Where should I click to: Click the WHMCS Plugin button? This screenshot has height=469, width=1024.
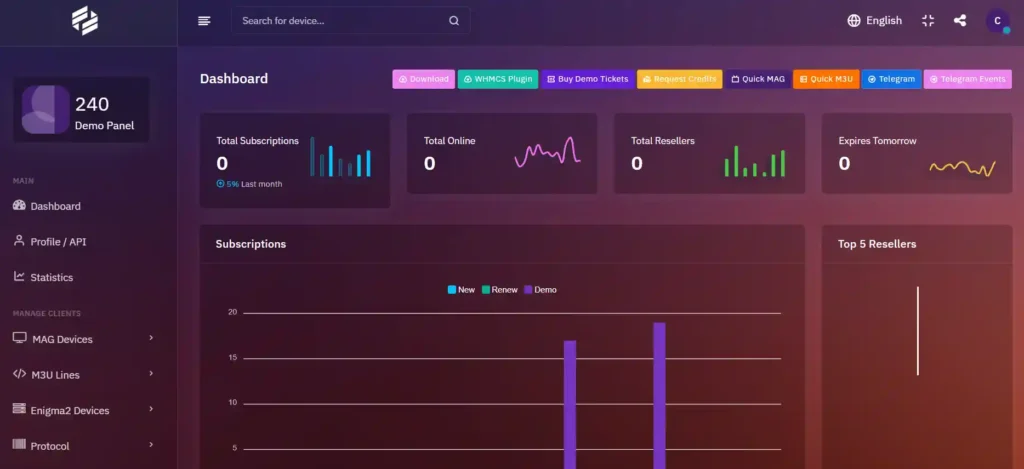point(498,79)
